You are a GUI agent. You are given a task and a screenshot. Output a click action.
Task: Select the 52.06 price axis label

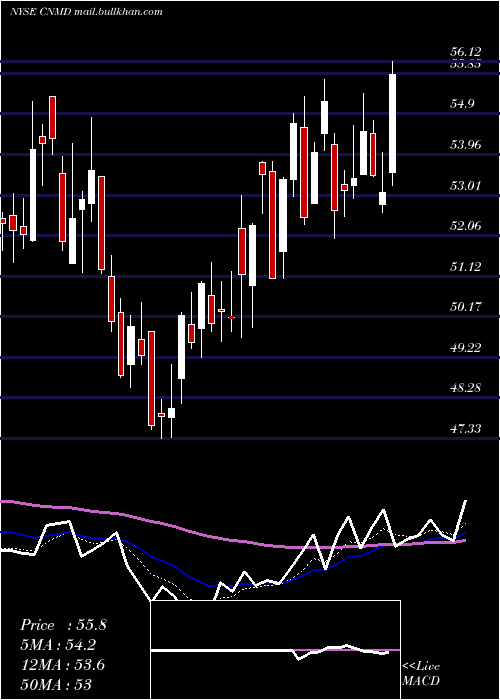tap(466, 226)
